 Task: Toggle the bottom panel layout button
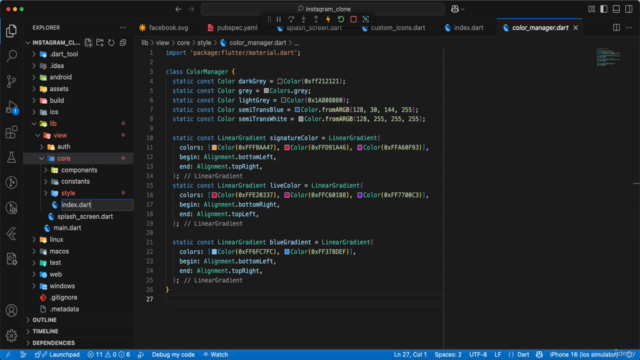pos(616,9)
